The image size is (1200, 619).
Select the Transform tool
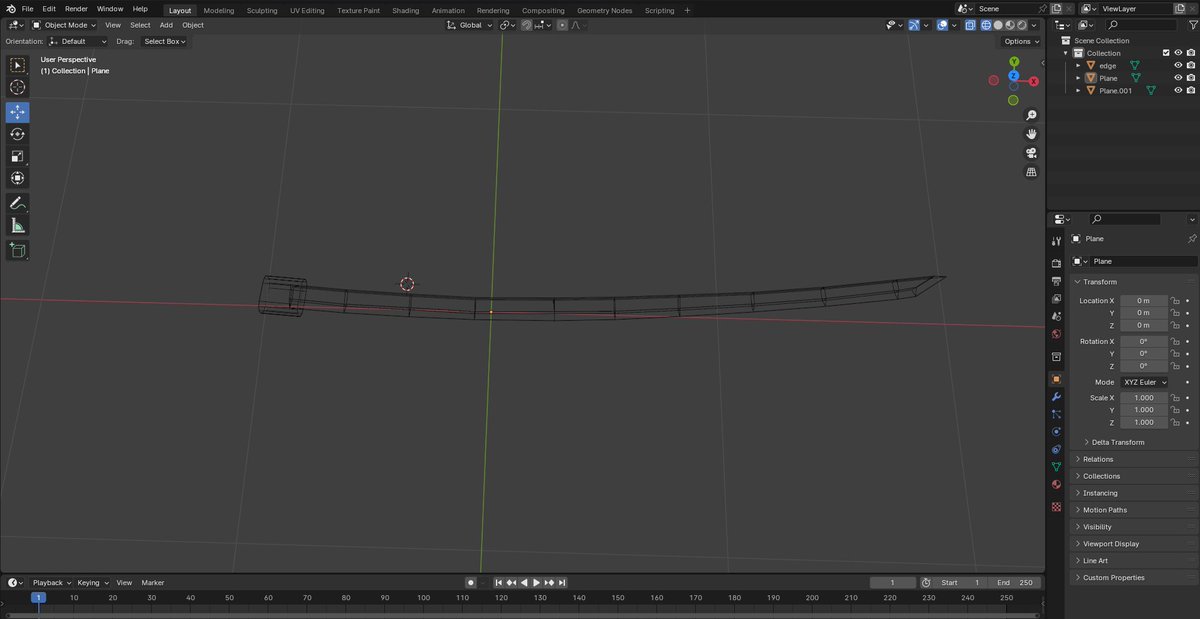coord(17,178)
